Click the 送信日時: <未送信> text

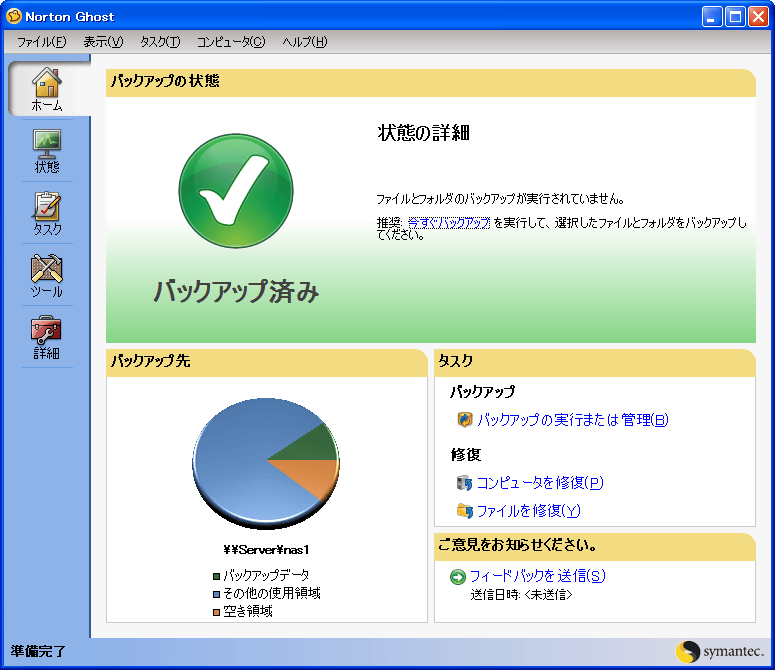tap(521, 594)
